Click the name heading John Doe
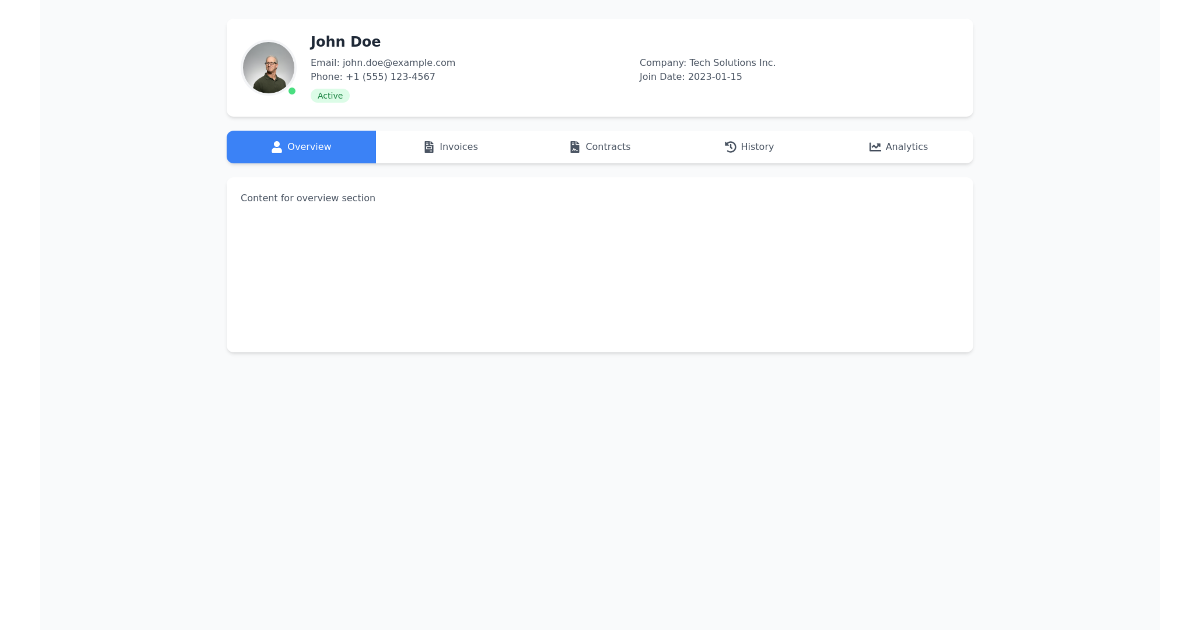 point(345,41)
